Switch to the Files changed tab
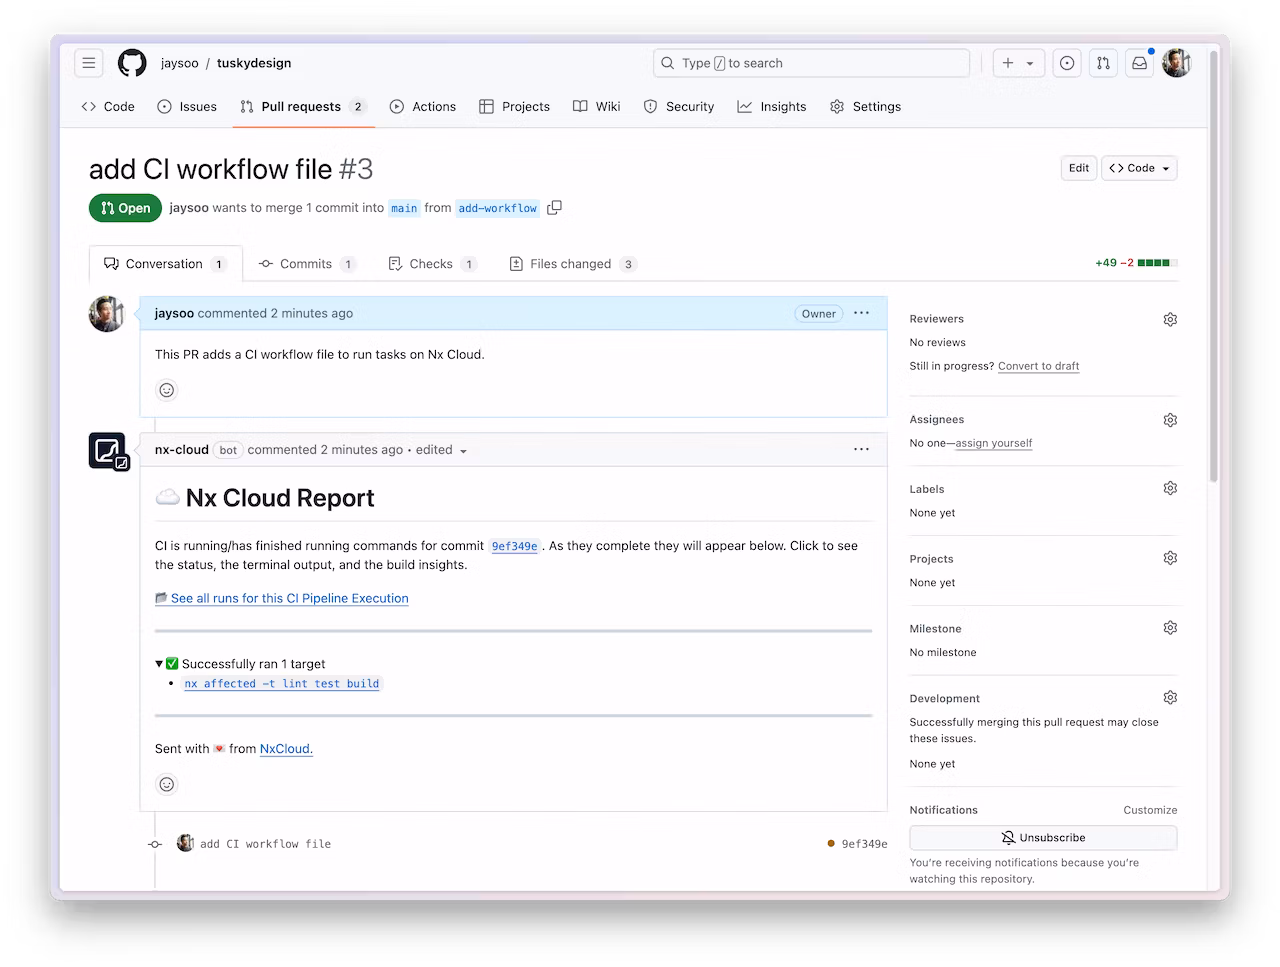1280x967 pixels. [571, 263]
